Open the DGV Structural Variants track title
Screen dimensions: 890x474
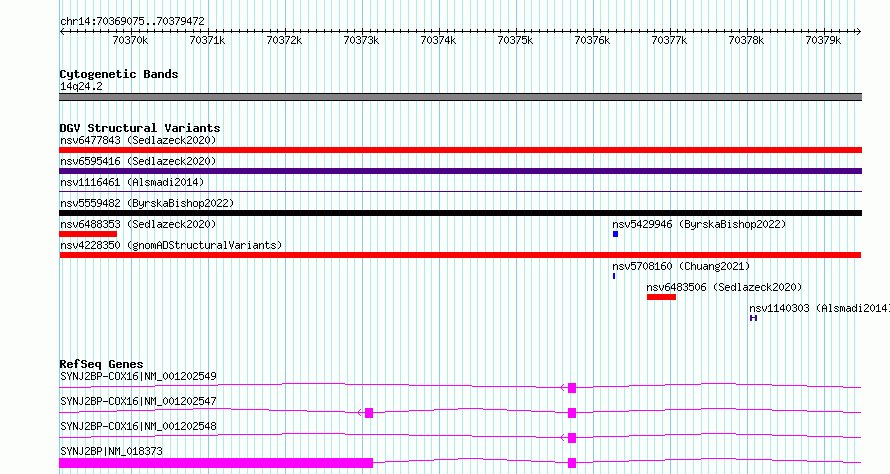click(x=140, y=128)
